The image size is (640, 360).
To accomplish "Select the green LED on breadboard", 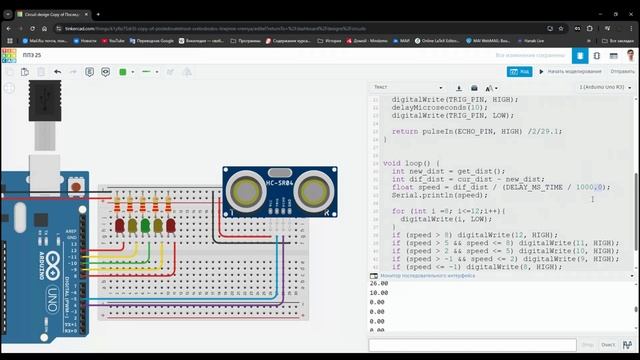I will [x=145, y=227].
